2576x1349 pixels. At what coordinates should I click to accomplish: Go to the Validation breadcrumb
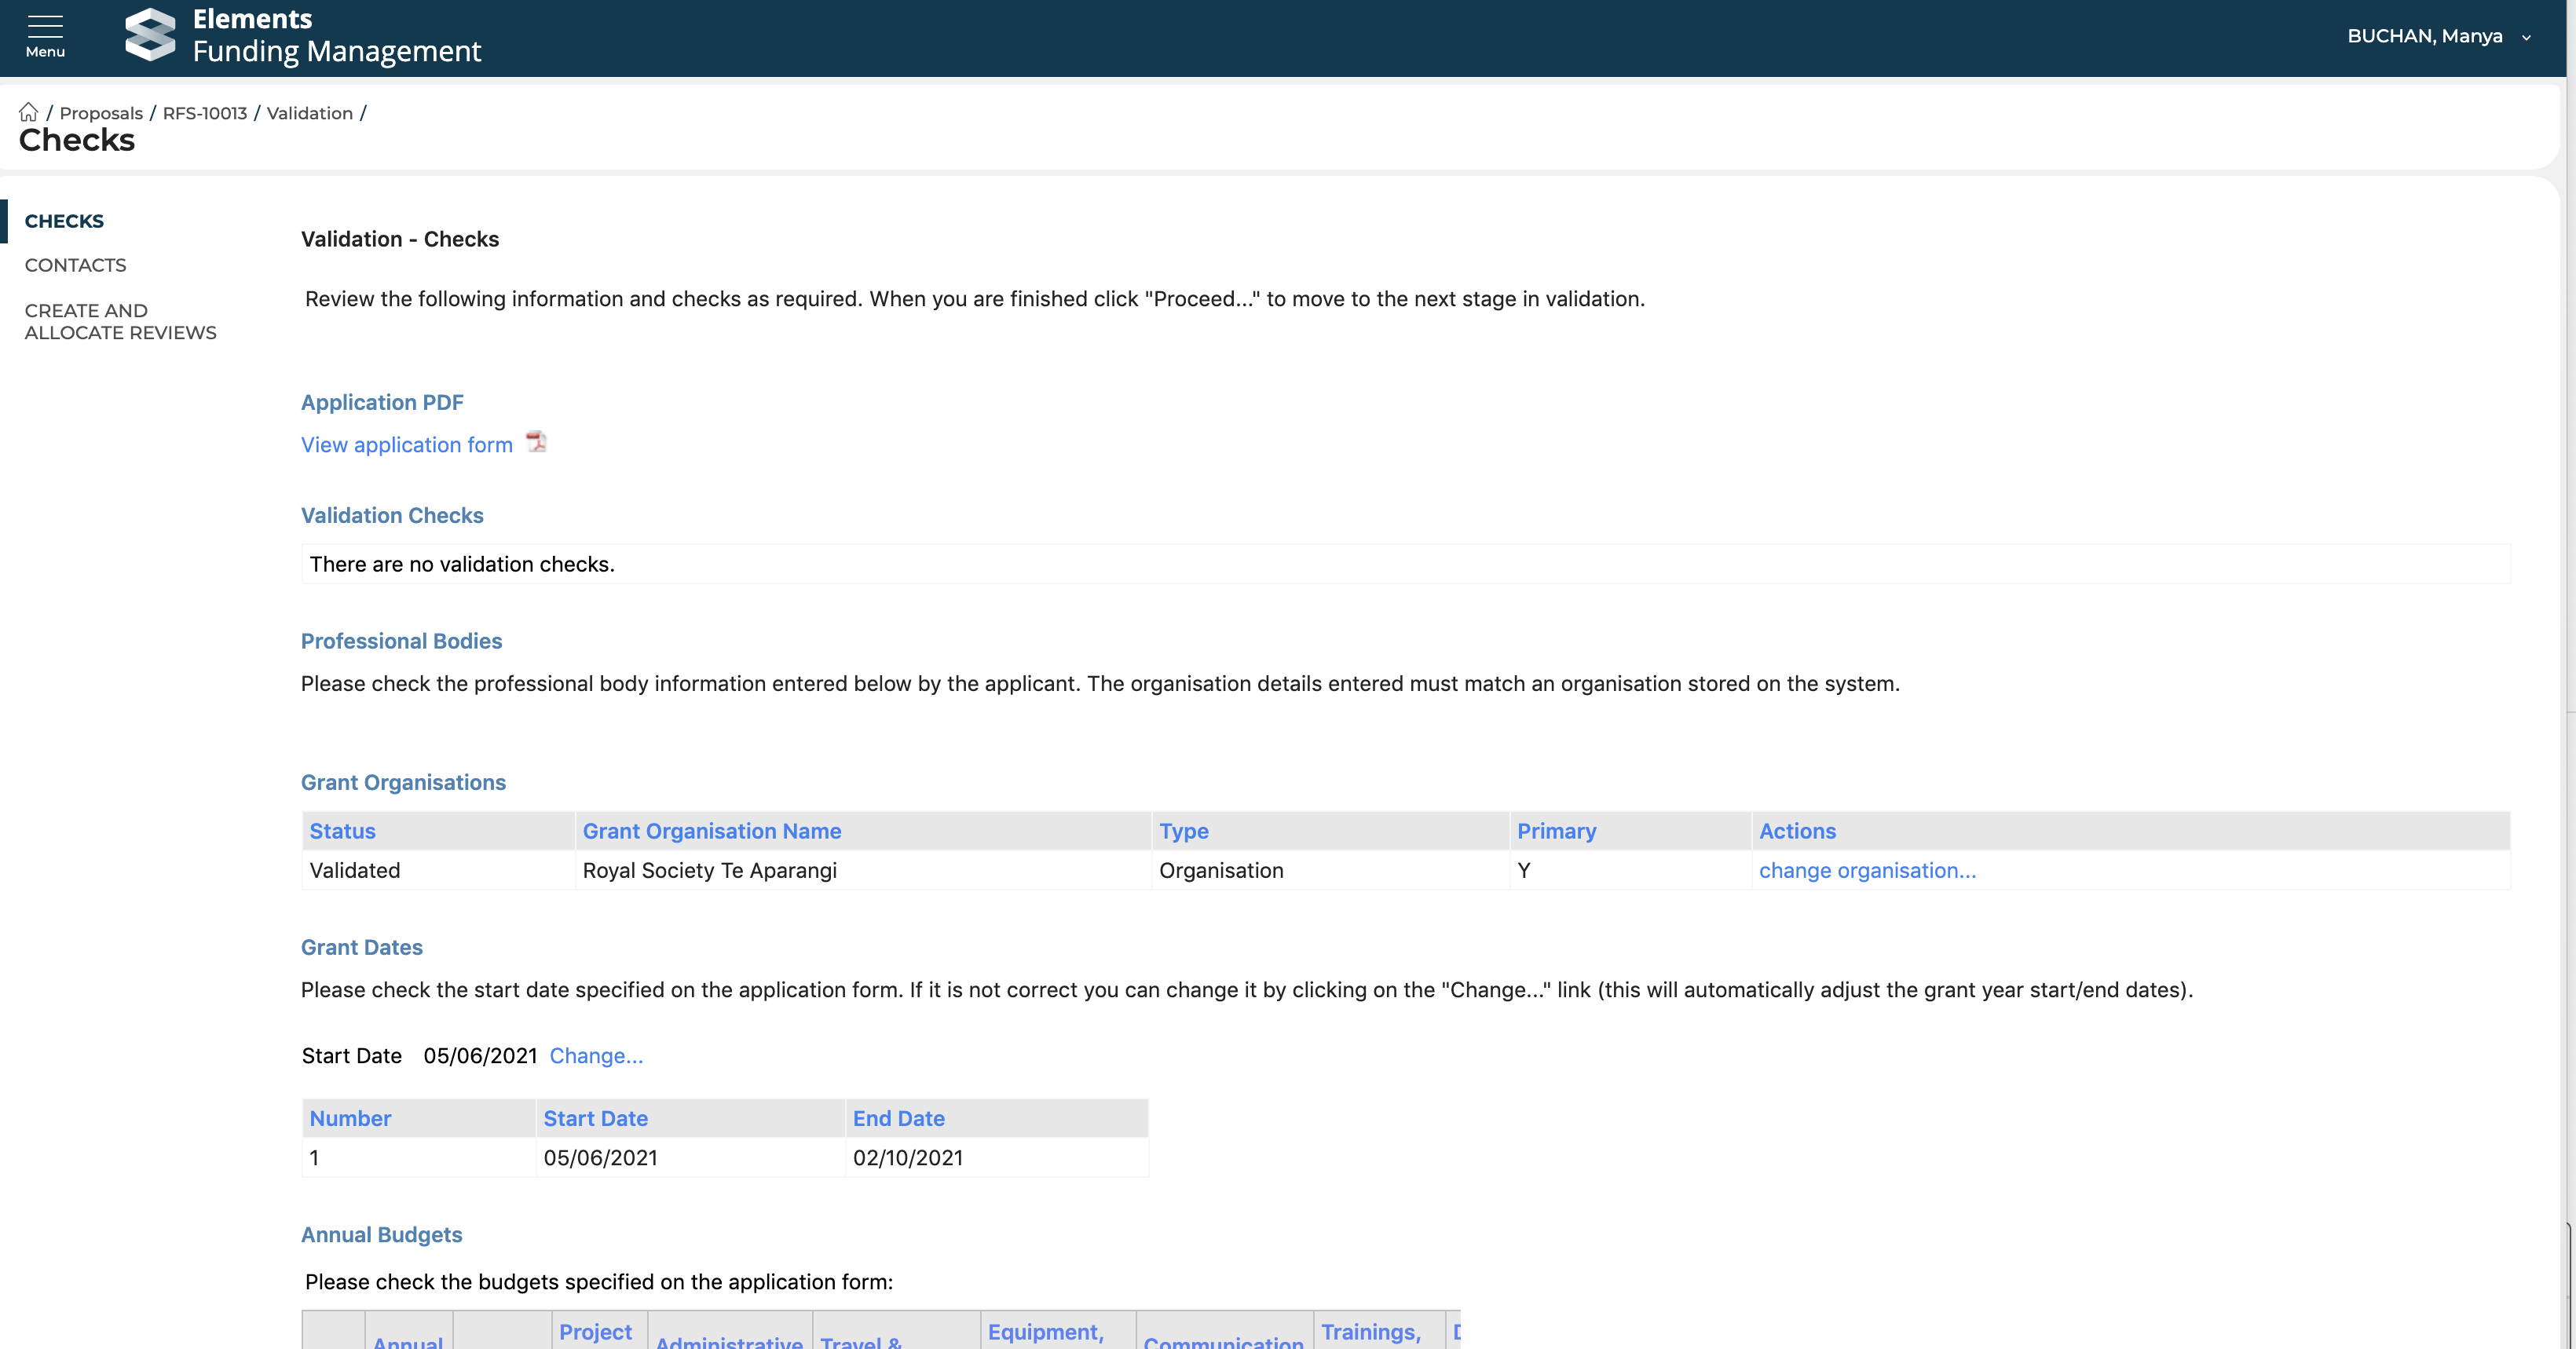pyautogui.click(x=309, y=113)
